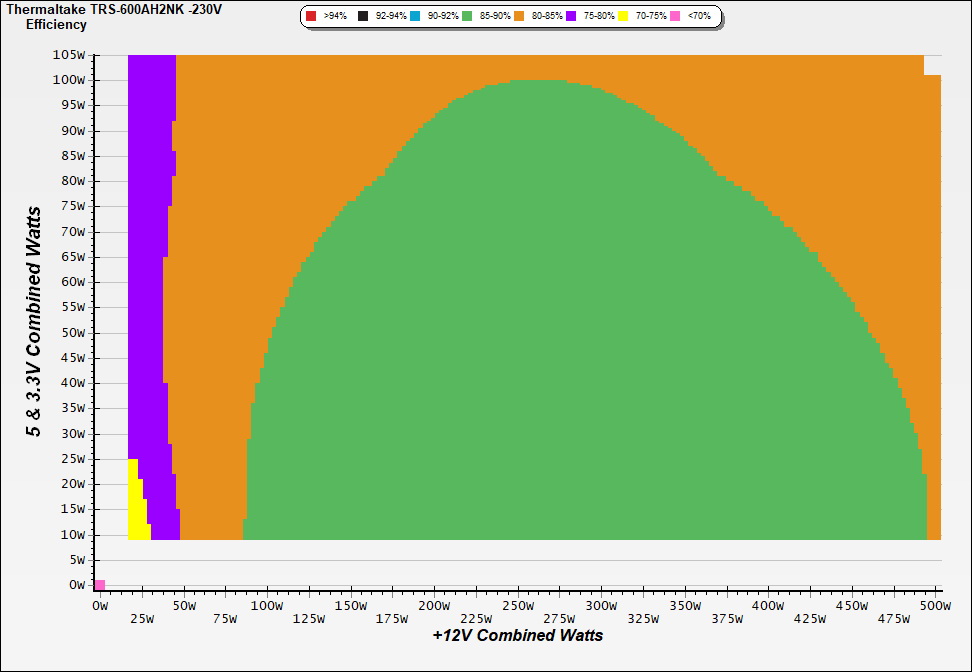The image size is (972, 672).
Task: Click the '+12V Combined Watts' axis label
Action: 518,635
